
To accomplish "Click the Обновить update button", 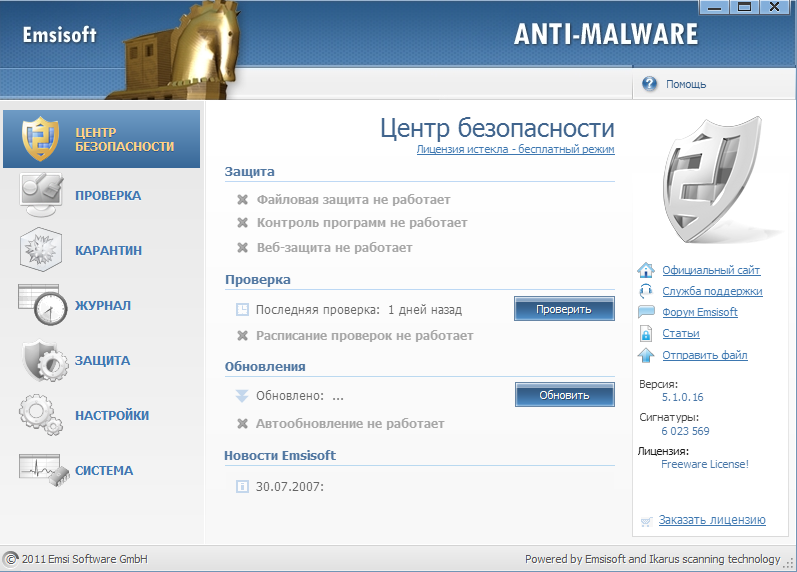I will (565, 395).
